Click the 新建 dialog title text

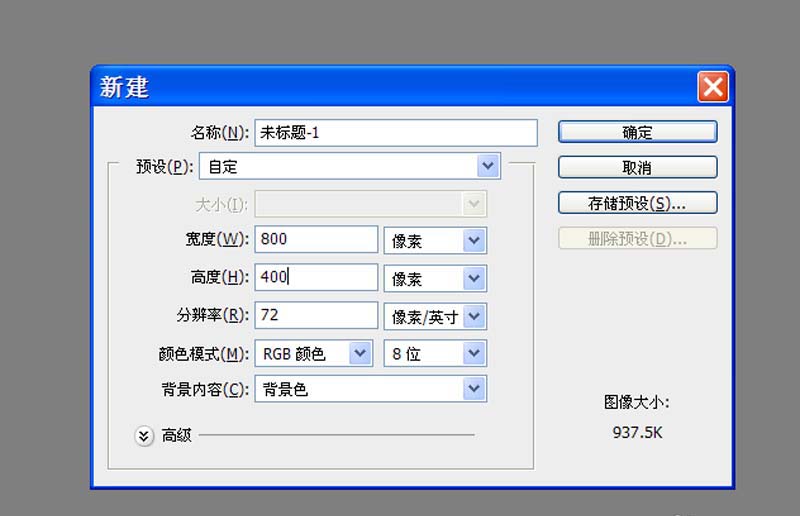pyautogui.click(x=124, y=87)
